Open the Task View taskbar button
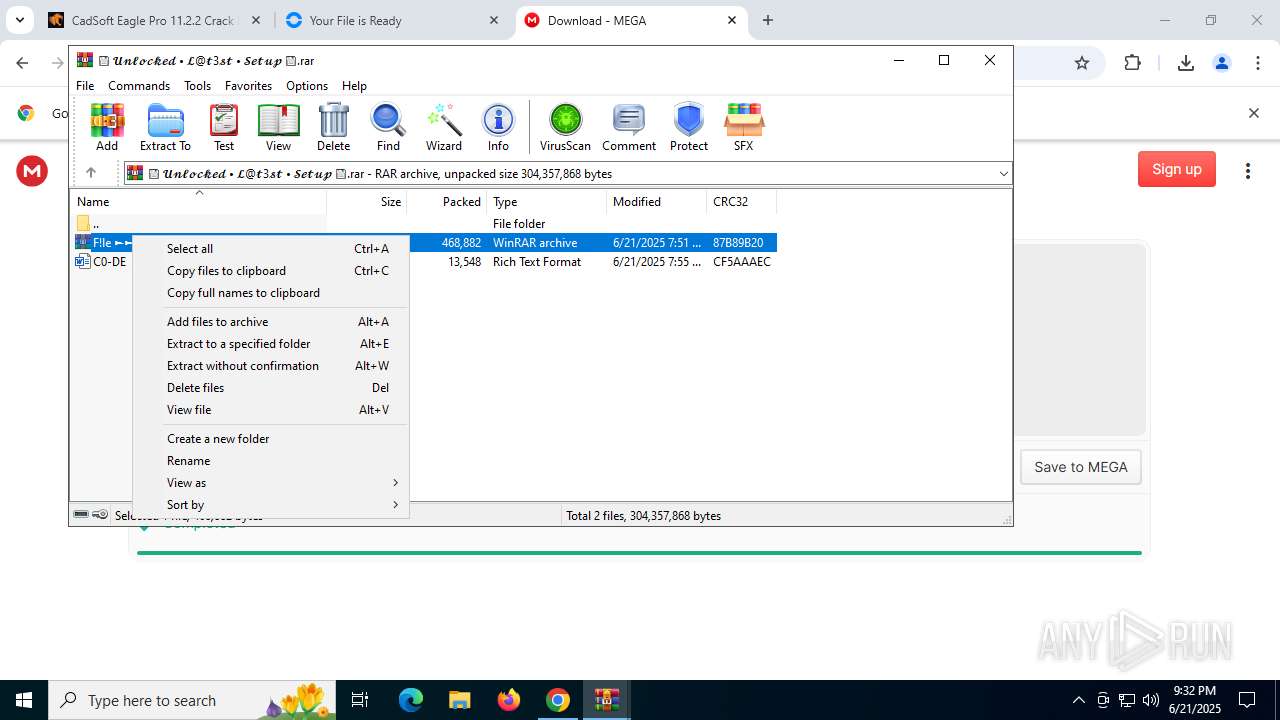The height and width of the screenshot is (720, 1280). [361, 700]
